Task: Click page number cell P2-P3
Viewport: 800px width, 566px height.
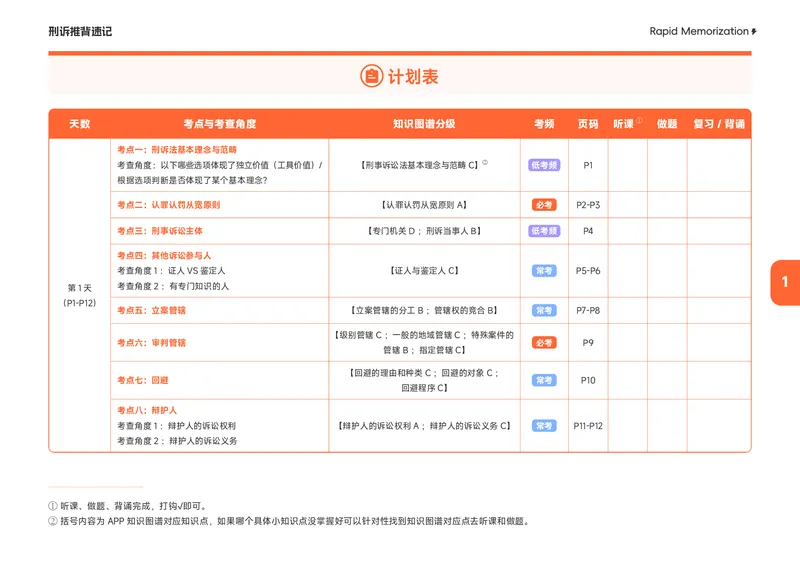Action: 588,205
